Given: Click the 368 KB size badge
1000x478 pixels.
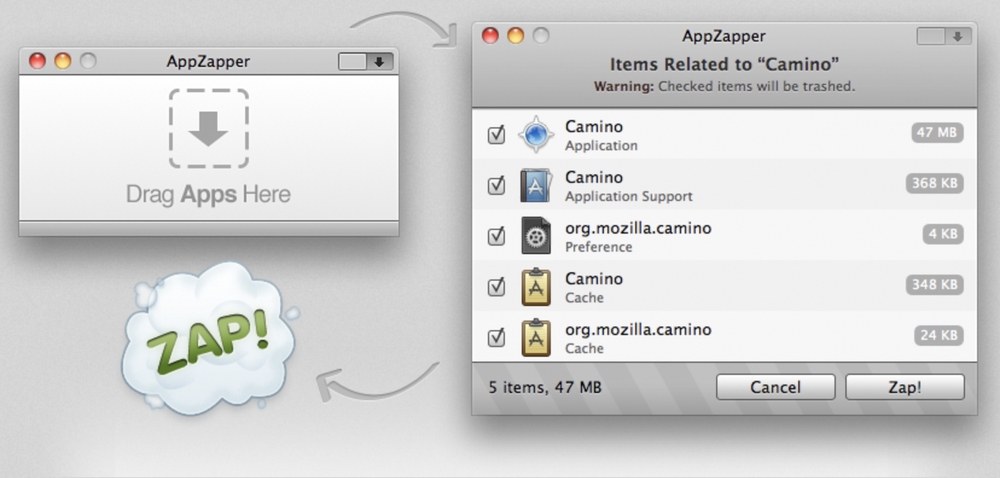Looking at the screenshot, I should point(934,183).
